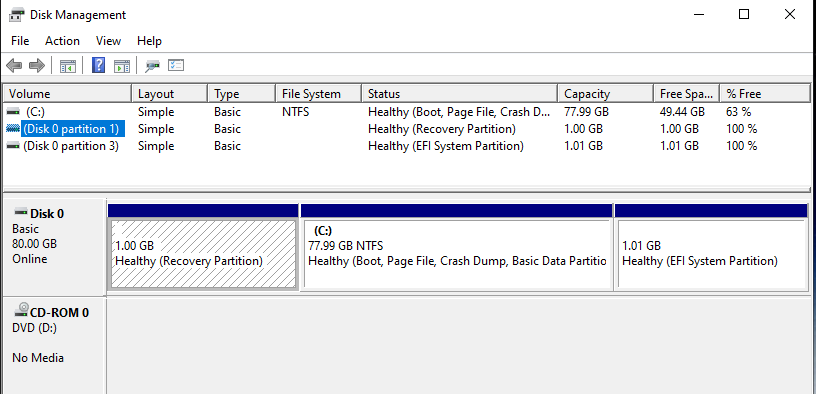Open the Action menu

(x=62, y=41)
